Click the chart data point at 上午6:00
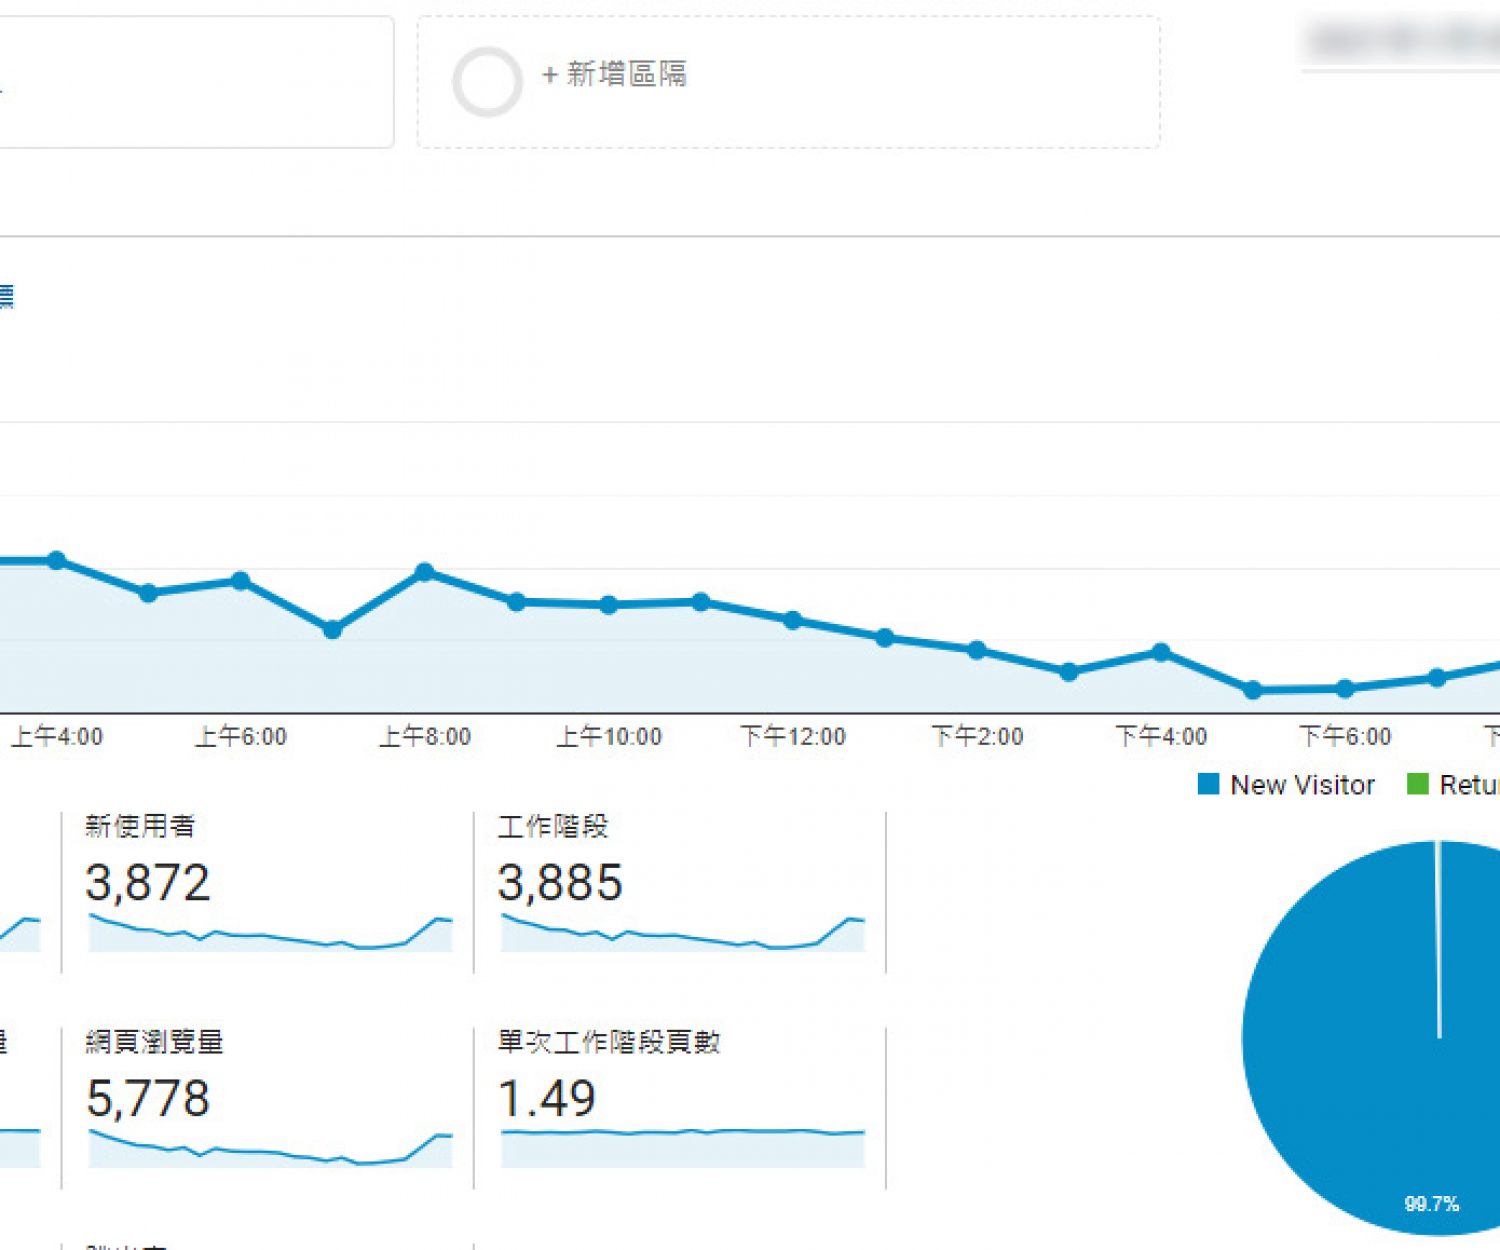The width and height of the screenshot is (1500, 1250). click(x=240, y=581)
